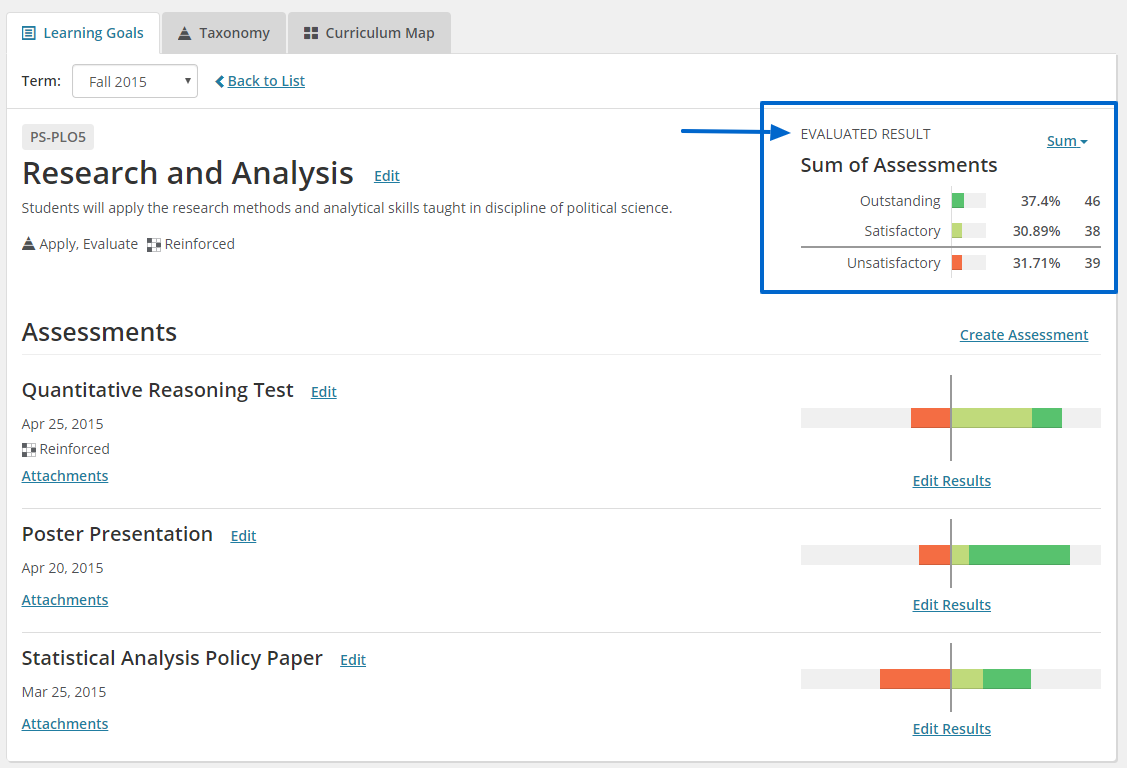Image resolution: width=1127 pixels, height=768 pixels.
Task: Open the Learning Goals tab
Action: point(83,33)
